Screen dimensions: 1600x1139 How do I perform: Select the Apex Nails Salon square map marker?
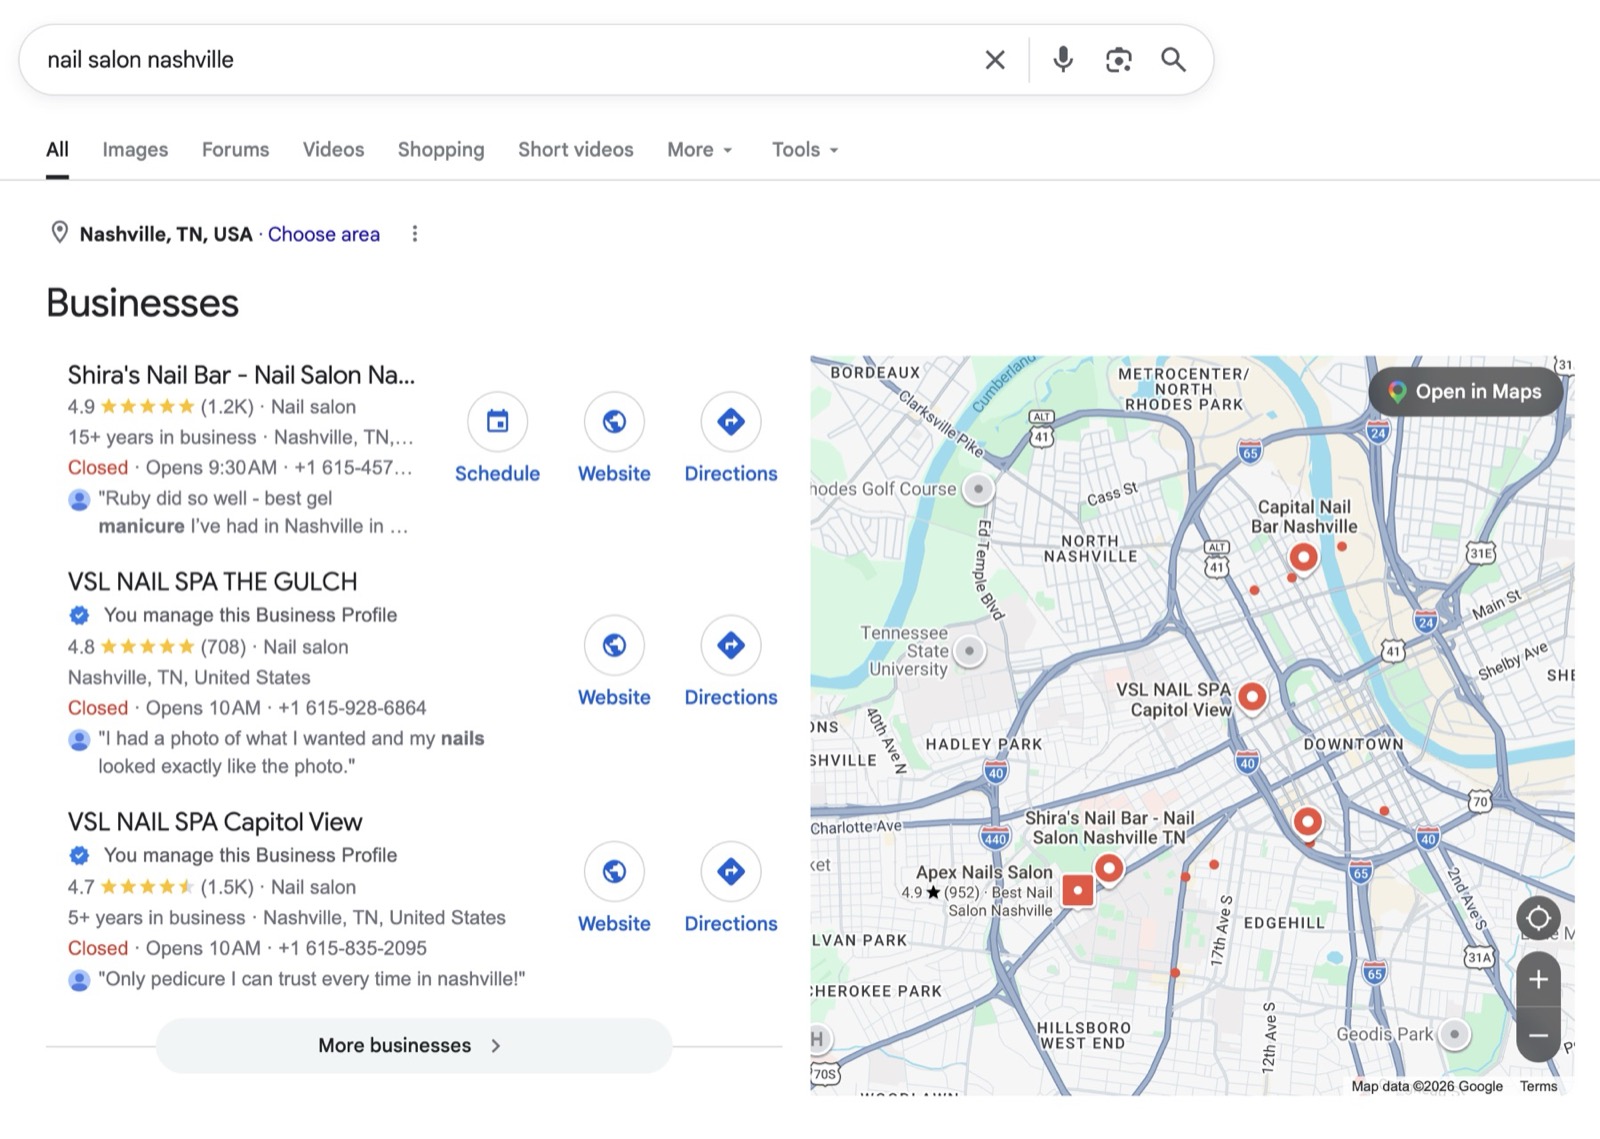(x=1077, y=890)
